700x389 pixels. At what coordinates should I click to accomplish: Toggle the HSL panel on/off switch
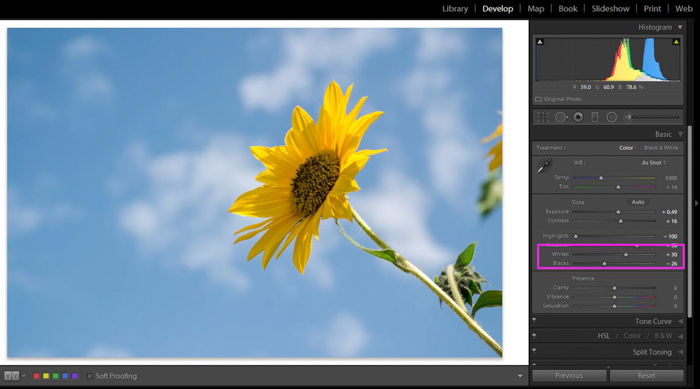534,335
